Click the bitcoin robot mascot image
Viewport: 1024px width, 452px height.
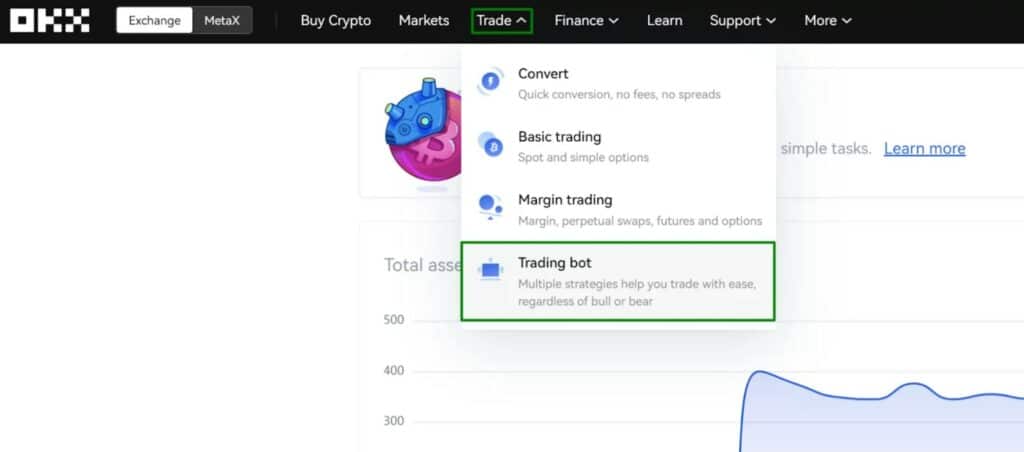click(x=425, y=130)
